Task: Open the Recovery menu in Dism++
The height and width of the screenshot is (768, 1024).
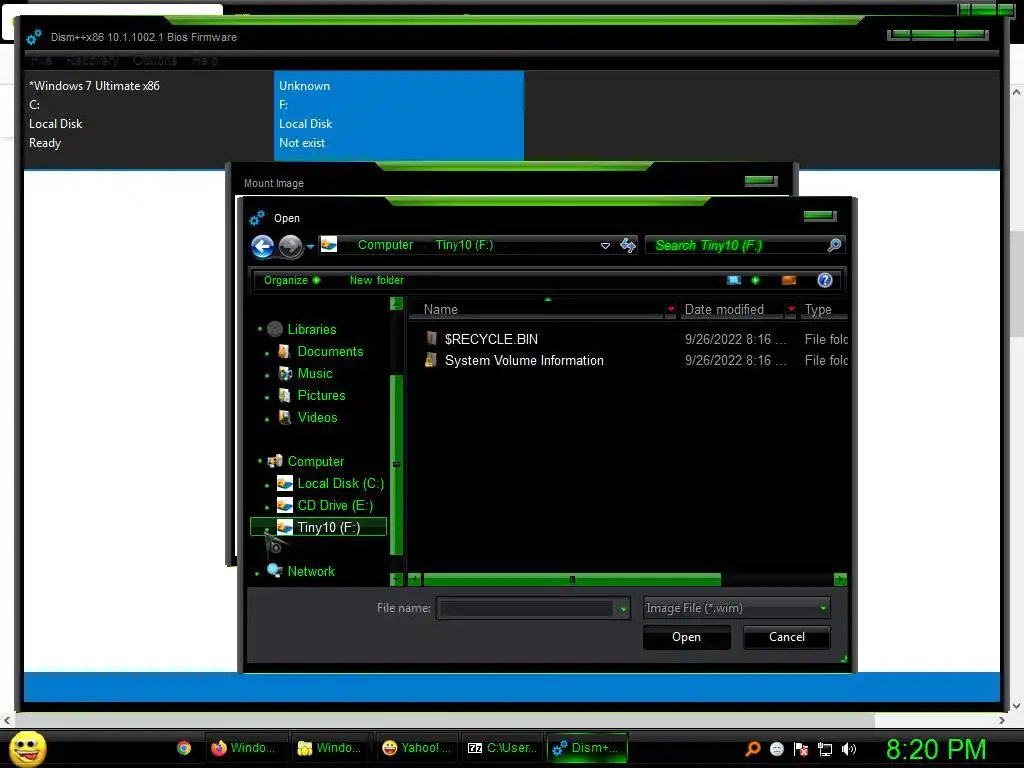Action: [92, 60]
